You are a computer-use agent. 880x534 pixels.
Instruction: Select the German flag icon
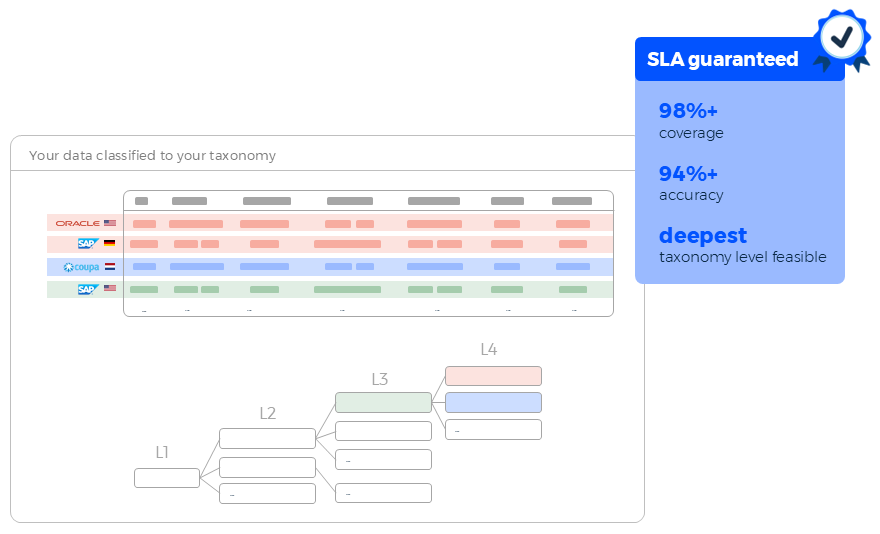pyautogui.click(x=110, y=244)
